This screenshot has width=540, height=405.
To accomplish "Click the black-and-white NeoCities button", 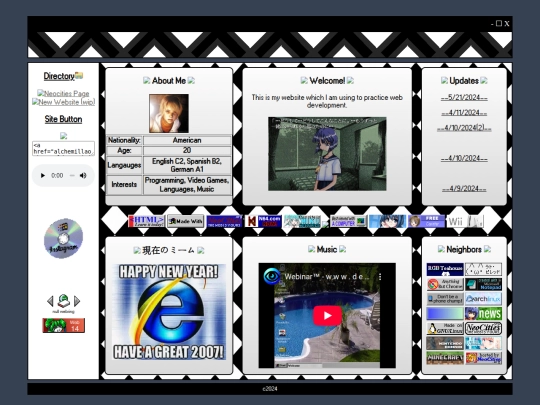I will pyautogui.click(x=483, y=328).
